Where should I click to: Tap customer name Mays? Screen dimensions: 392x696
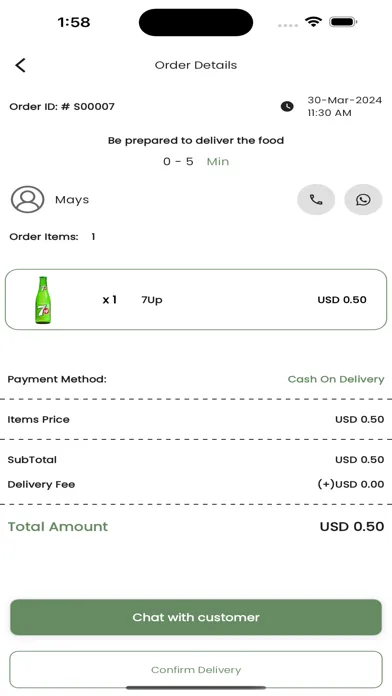click(72, 200)
